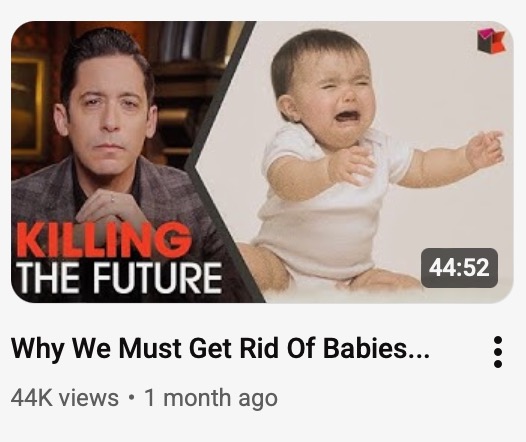This screenshot has width=526, height=442.
Task: Click the '1 month ago' upload date
Action: coord(211,398)
